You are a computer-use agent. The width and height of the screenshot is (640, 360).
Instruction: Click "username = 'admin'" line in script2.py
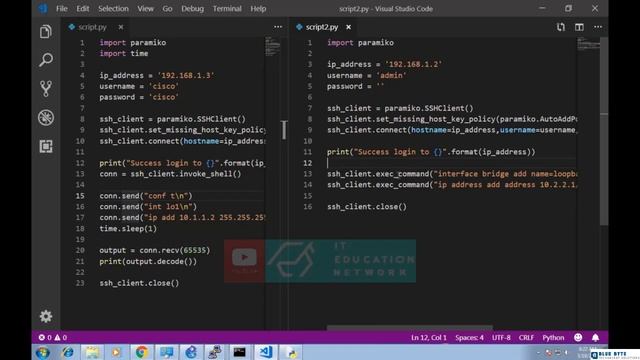pos(366,76)
